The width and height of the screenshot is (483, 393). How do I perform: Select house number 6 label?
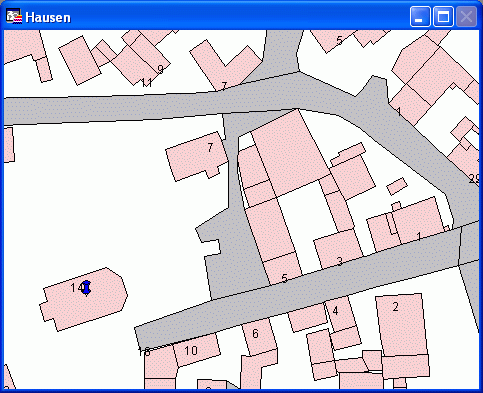click(255, 333)
